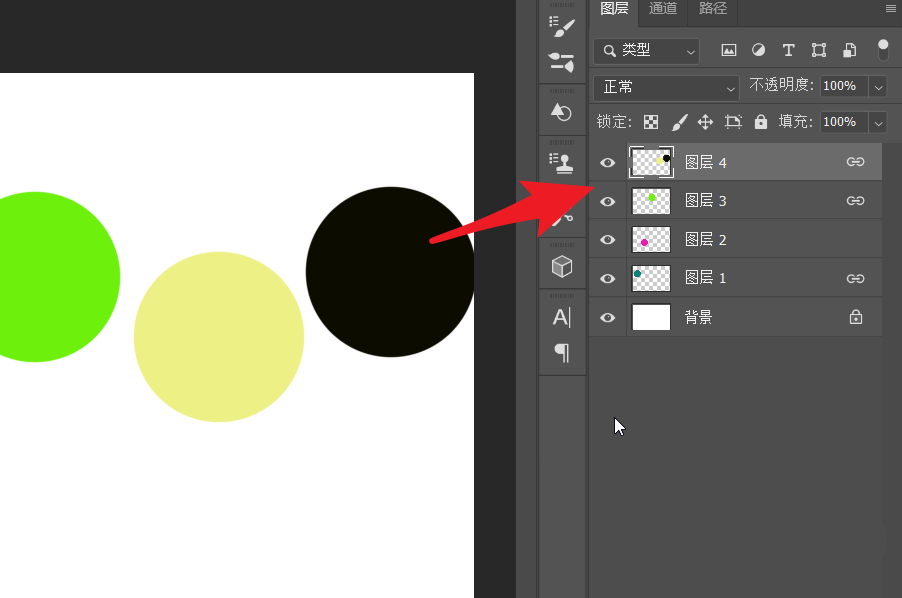Open the History panel icon
The height and width of the screenshot is (598, 902).
[x=562, y=112]
